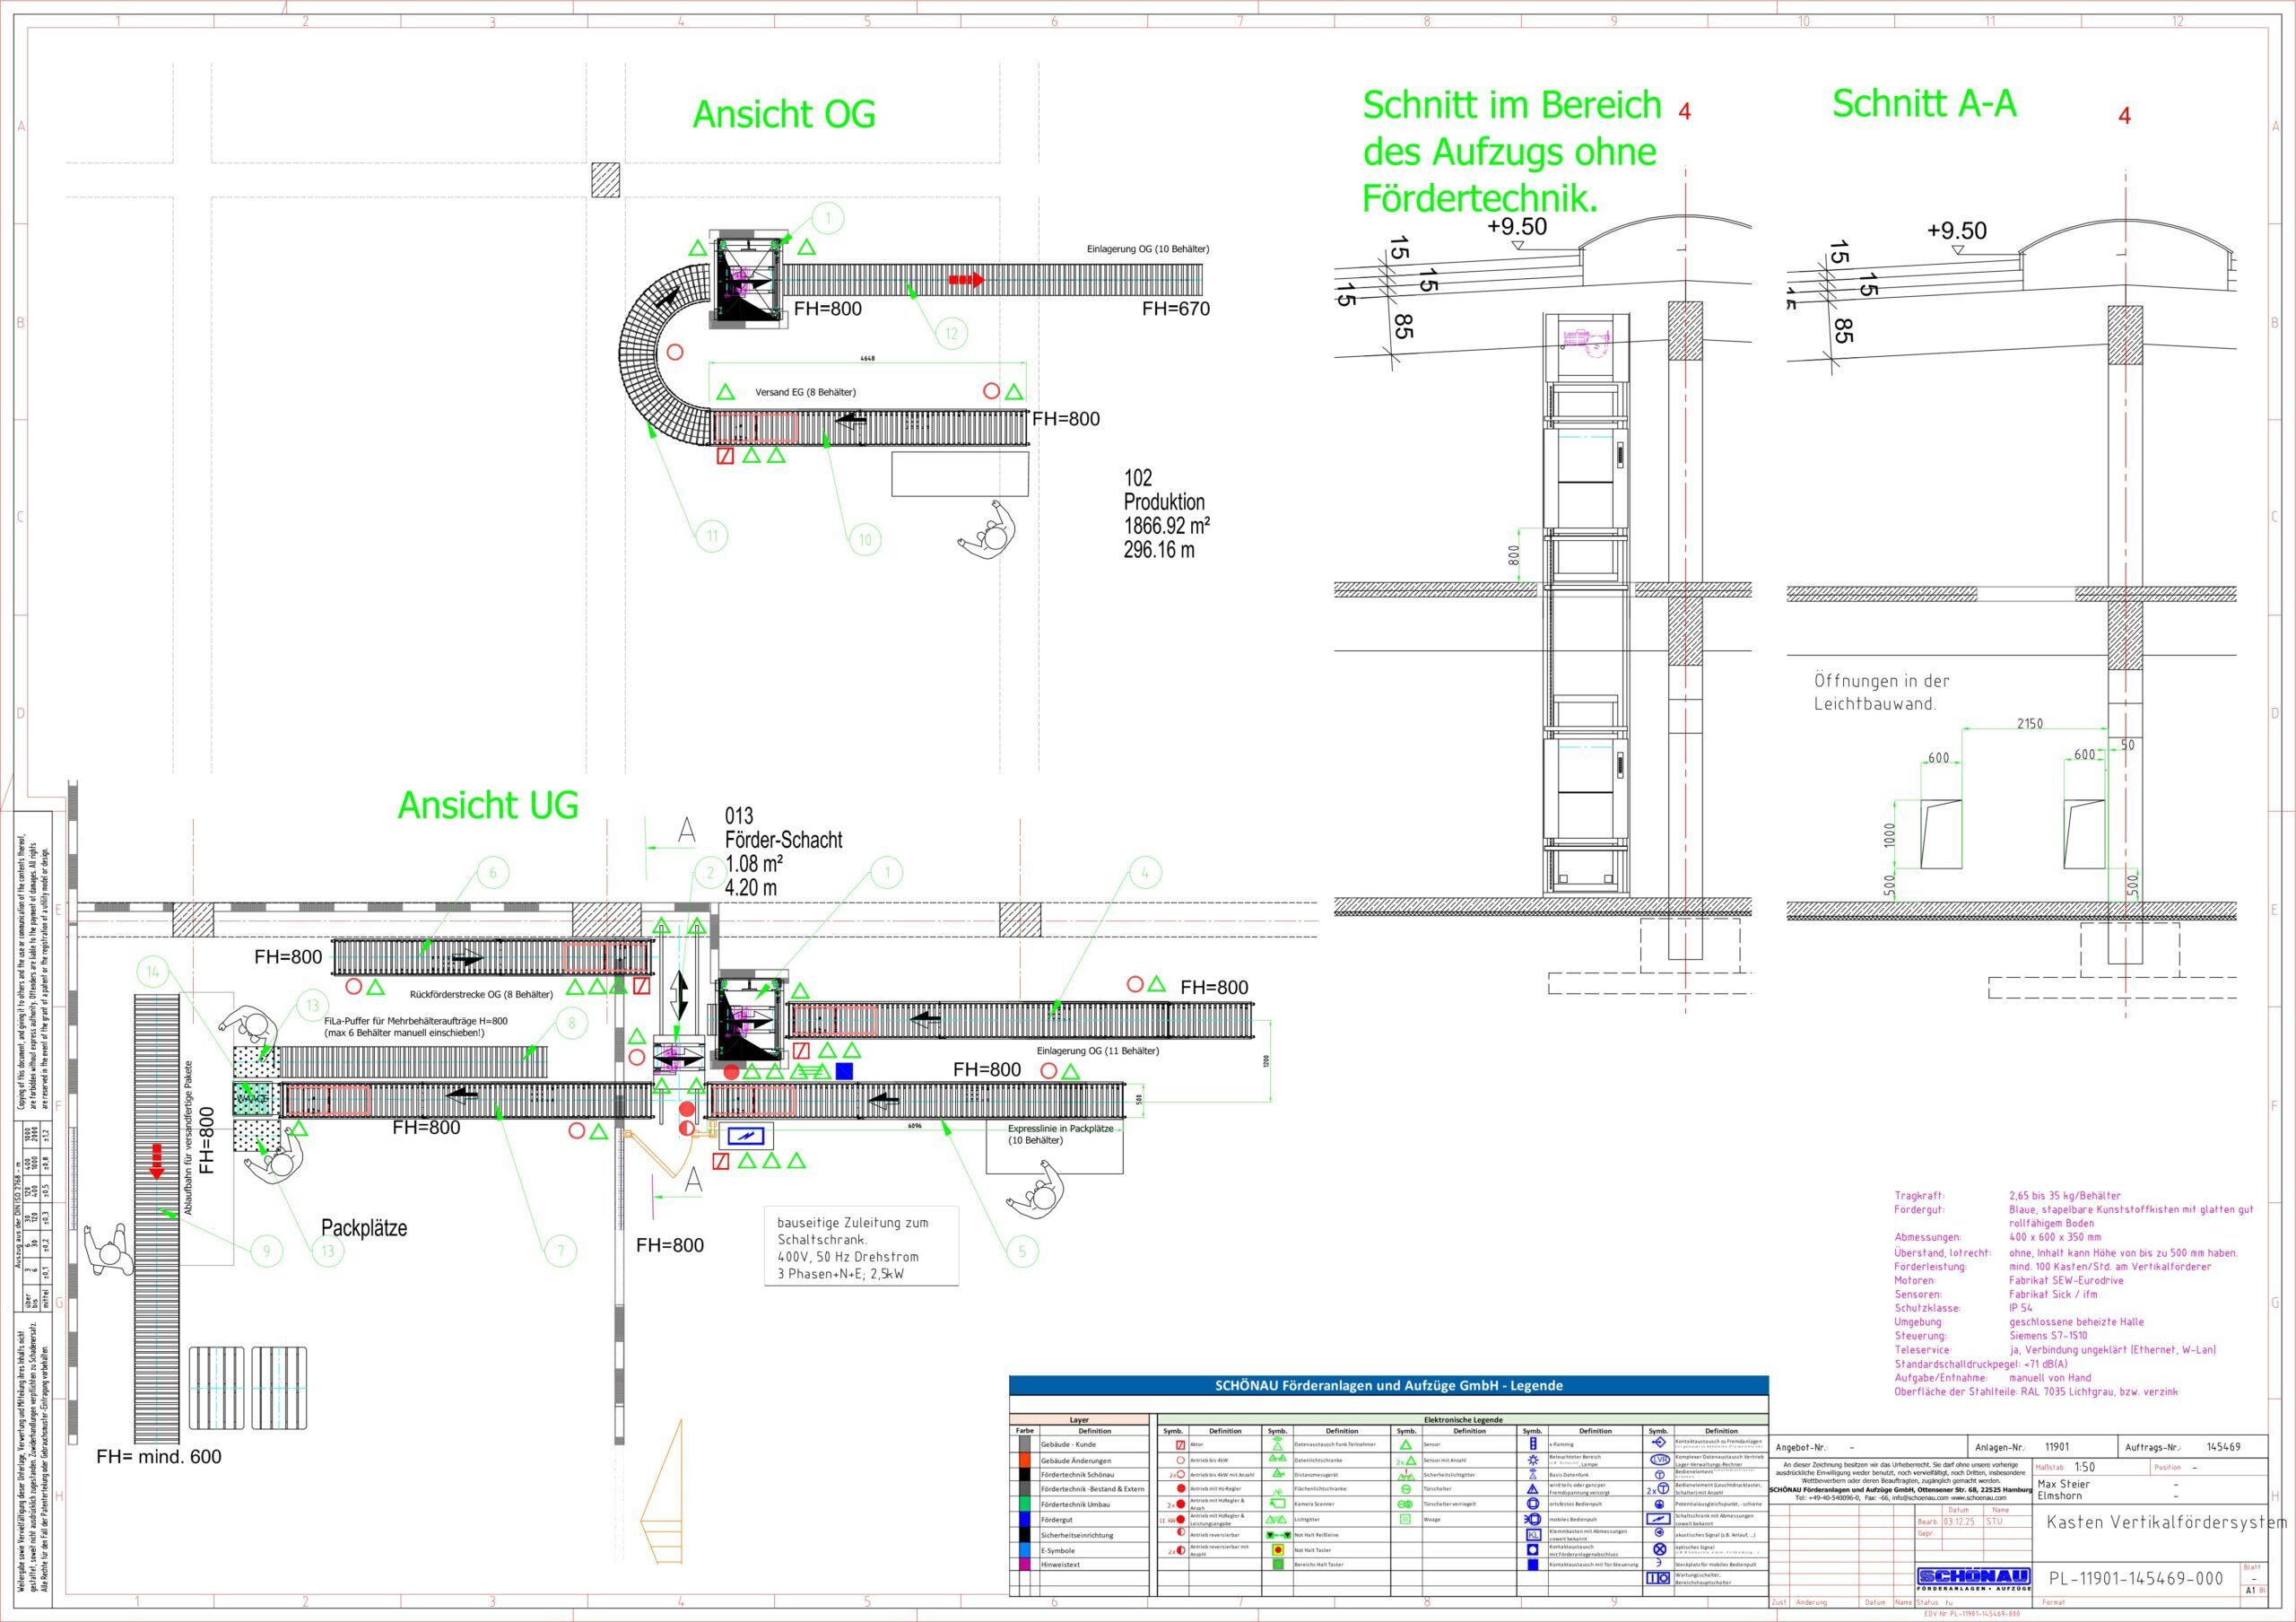Click the drawing number PL-11901-145469-000

2136,1579
